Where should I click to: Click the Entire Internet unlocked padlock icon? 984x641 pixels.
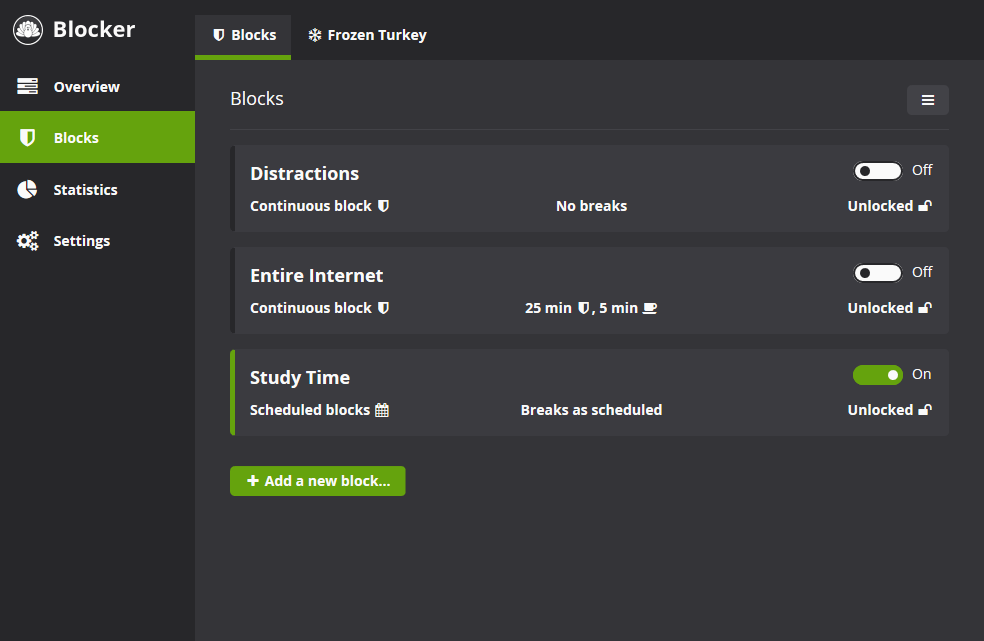(925, 308)
